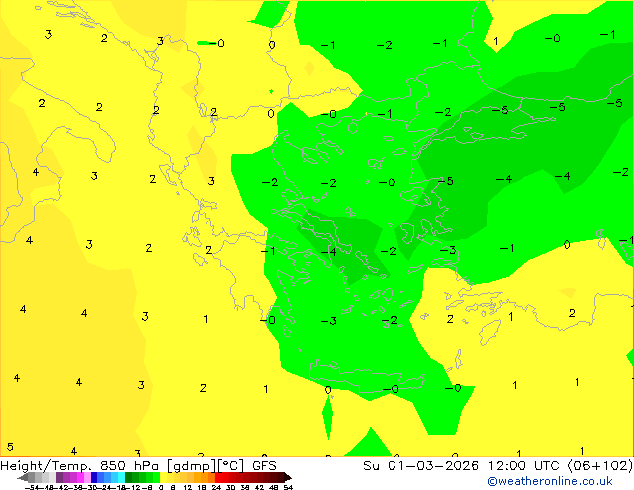Click the bright red legend swatch above 24
Screen dimensions: 634x490
click(218, 477)
